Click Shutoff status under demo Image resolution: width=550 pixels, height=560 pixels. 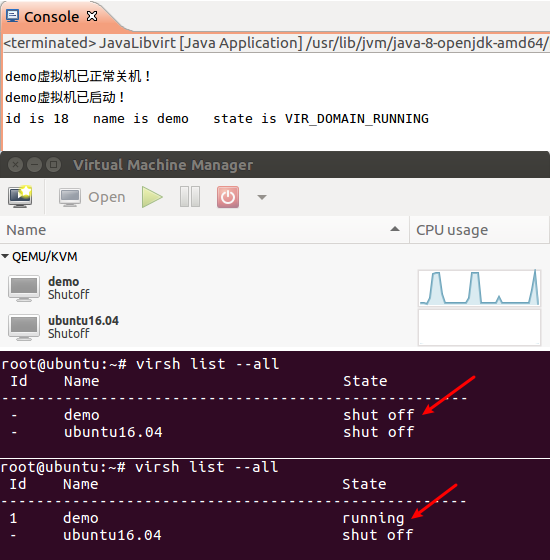[x=69, y=295]
